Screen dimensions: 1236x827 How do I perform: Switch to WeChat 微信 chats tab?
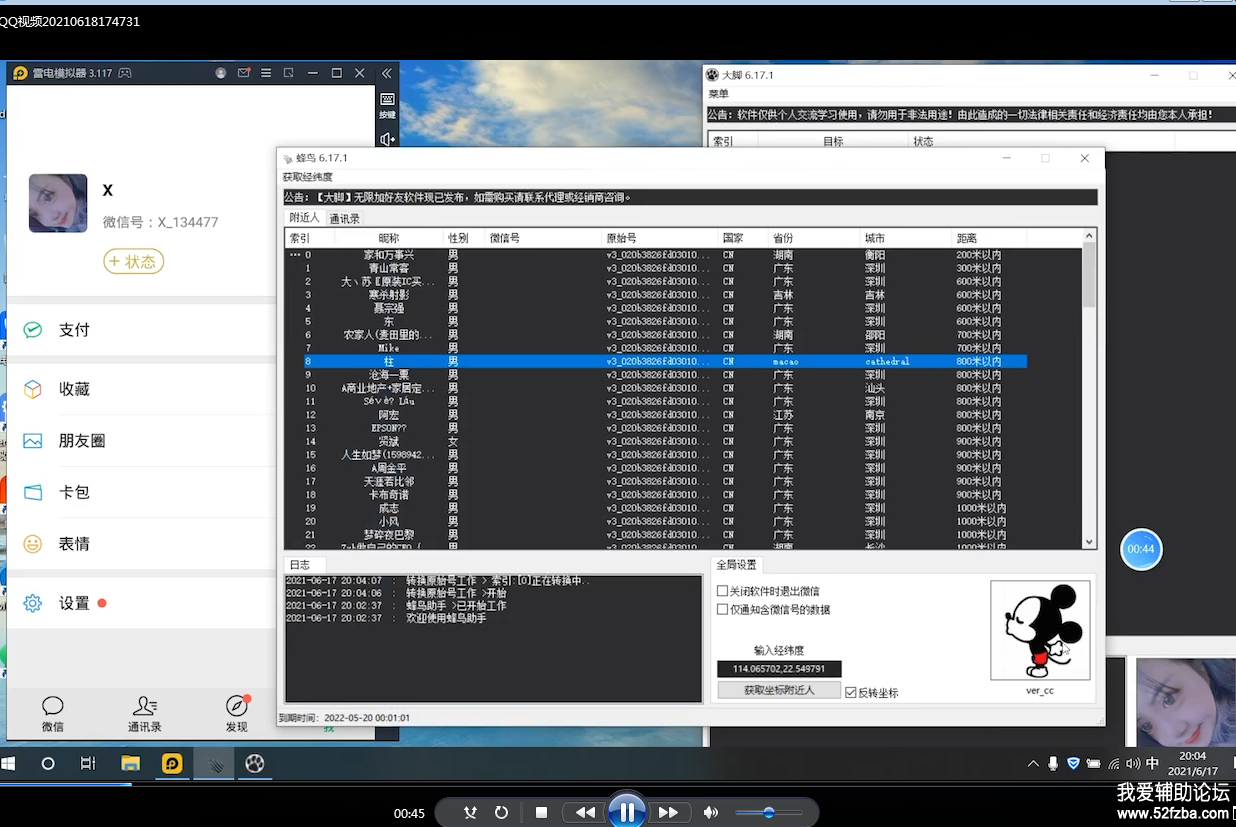53,714
